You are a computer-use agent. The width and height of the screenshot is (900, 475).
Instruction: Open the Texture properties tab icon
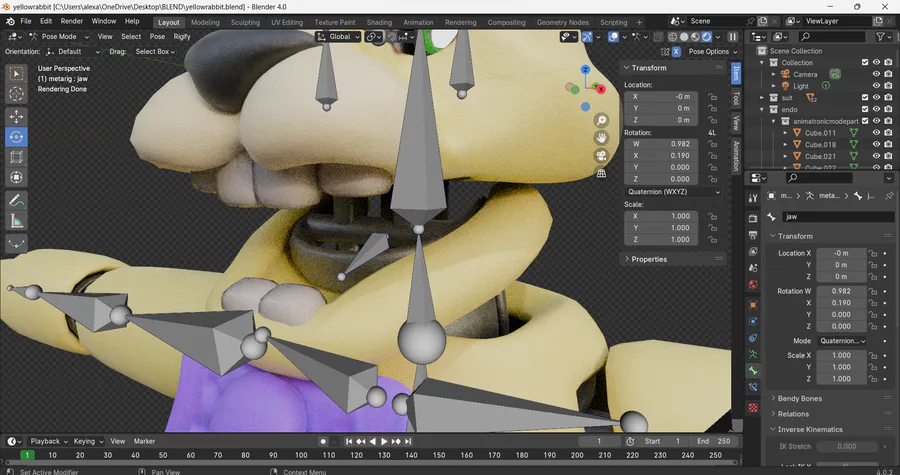coord(753,408)
